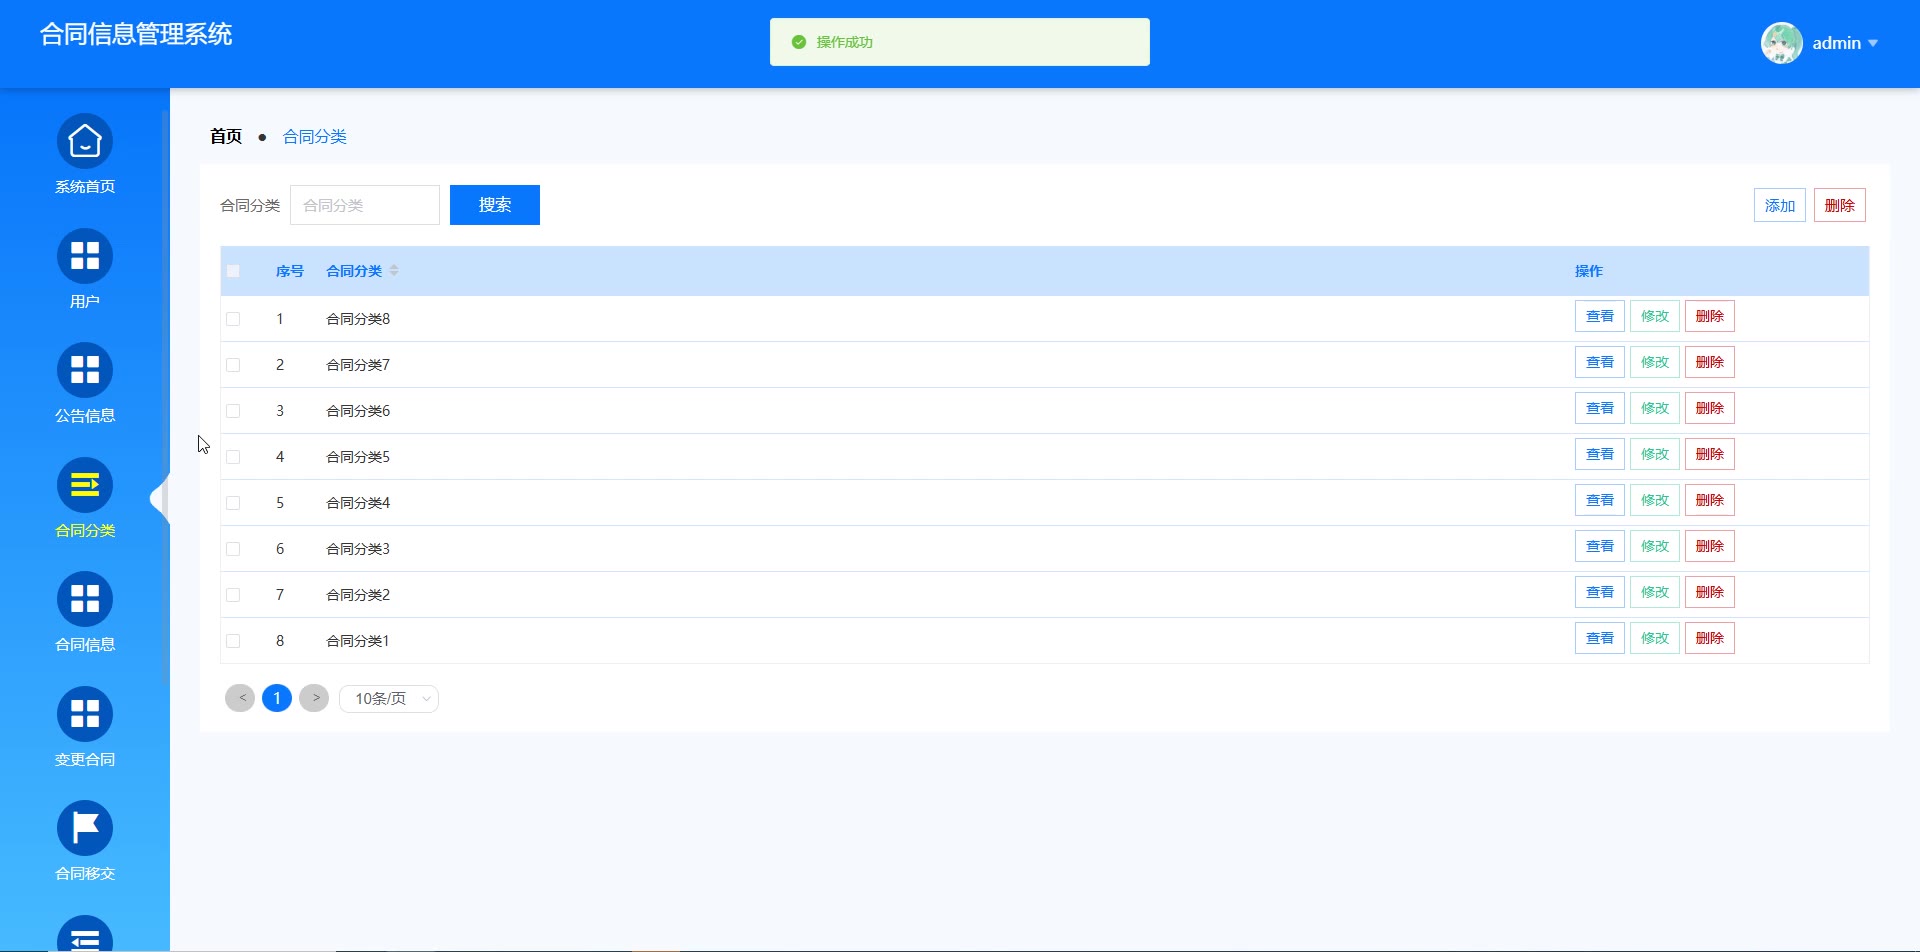The image size is (1920, 952).
Task: Click the 合同分类 breadcrumb link
Action: point(315,136)
